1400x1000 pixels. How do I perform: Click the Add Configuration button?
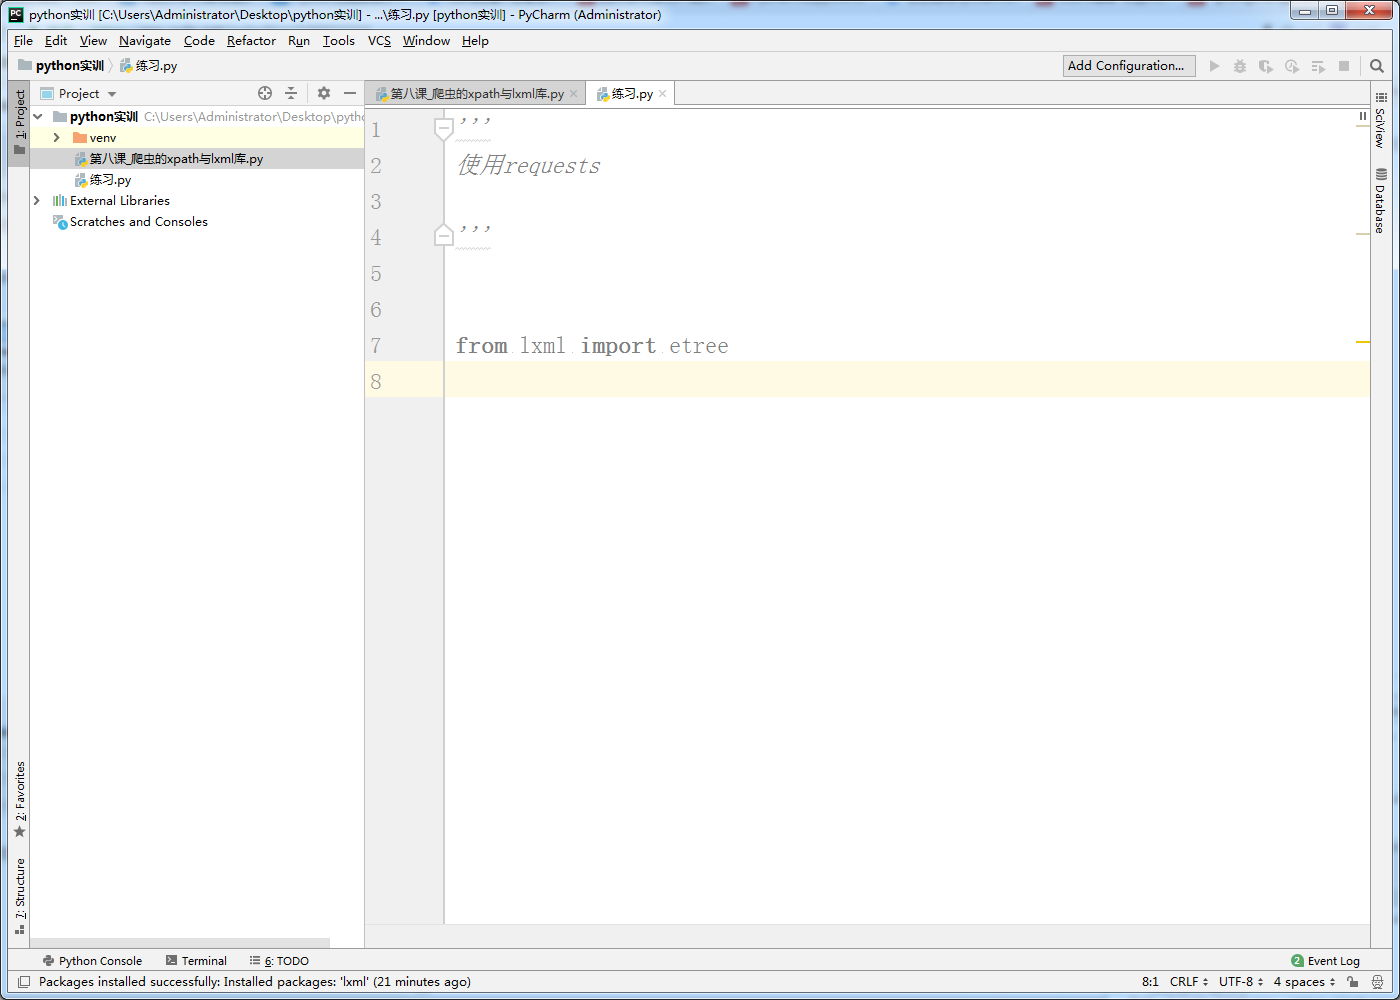point(1128,65)
